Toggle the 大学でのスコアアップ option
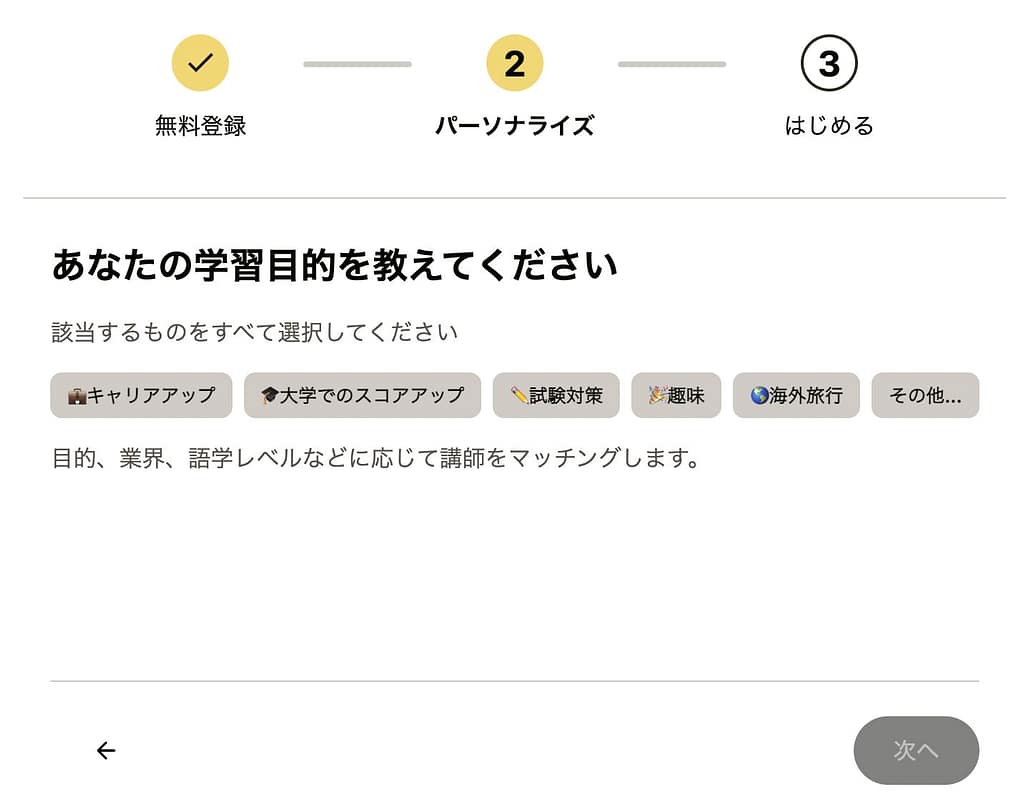 point(362,396)
